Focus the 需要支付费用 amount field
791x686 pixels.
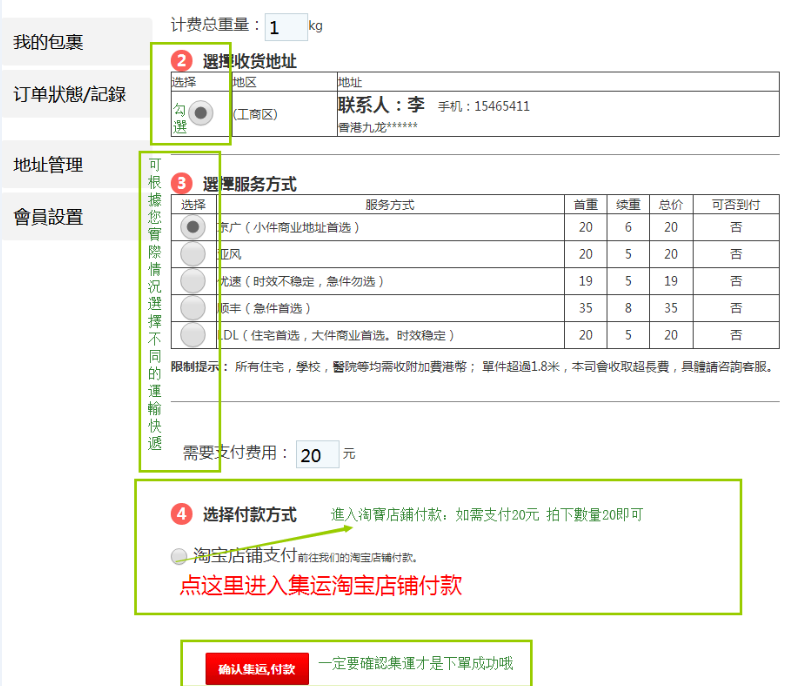(317, 454)
